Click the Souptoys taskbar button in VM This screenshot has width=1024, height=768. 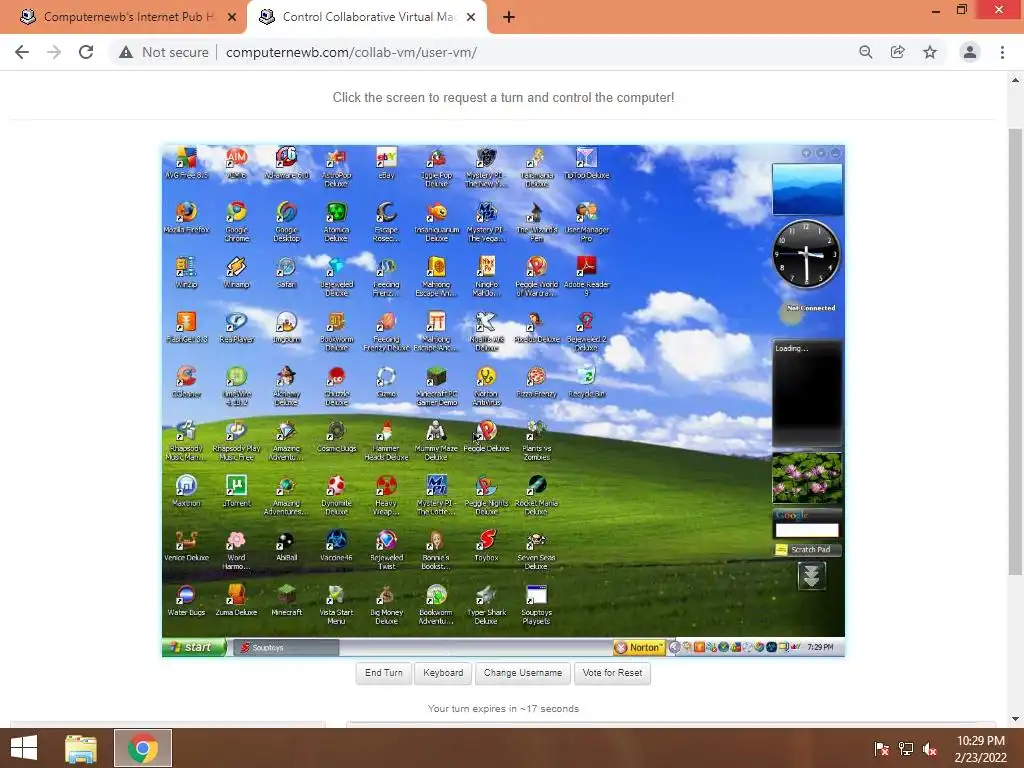pyautogui.click(x=286, y=647)
